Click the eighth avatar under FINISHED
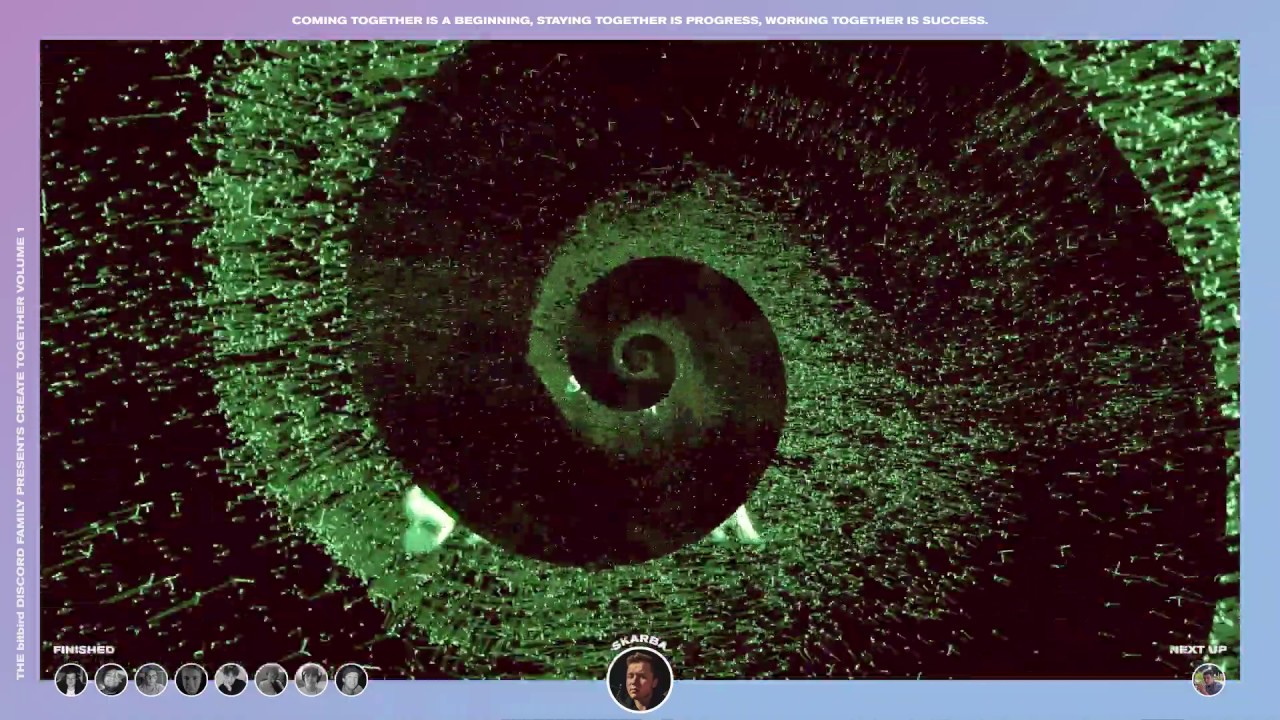 point(351,680)
